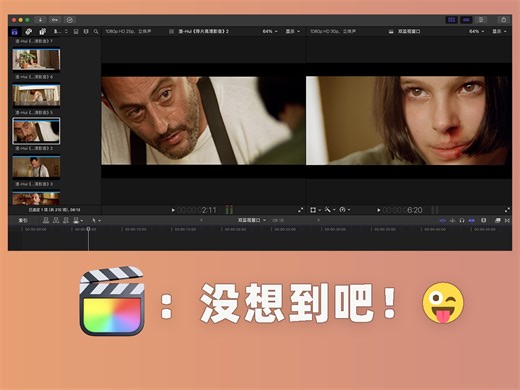The width and height of the screenshot is (520, 390).
Task: Click the Share export icon
Action: point(504,20)
